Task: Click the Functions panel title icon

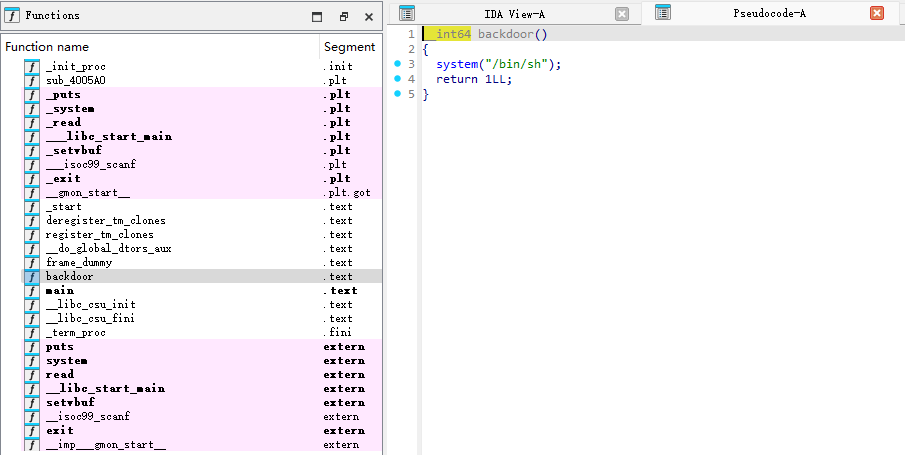Action: click(13, 16)
